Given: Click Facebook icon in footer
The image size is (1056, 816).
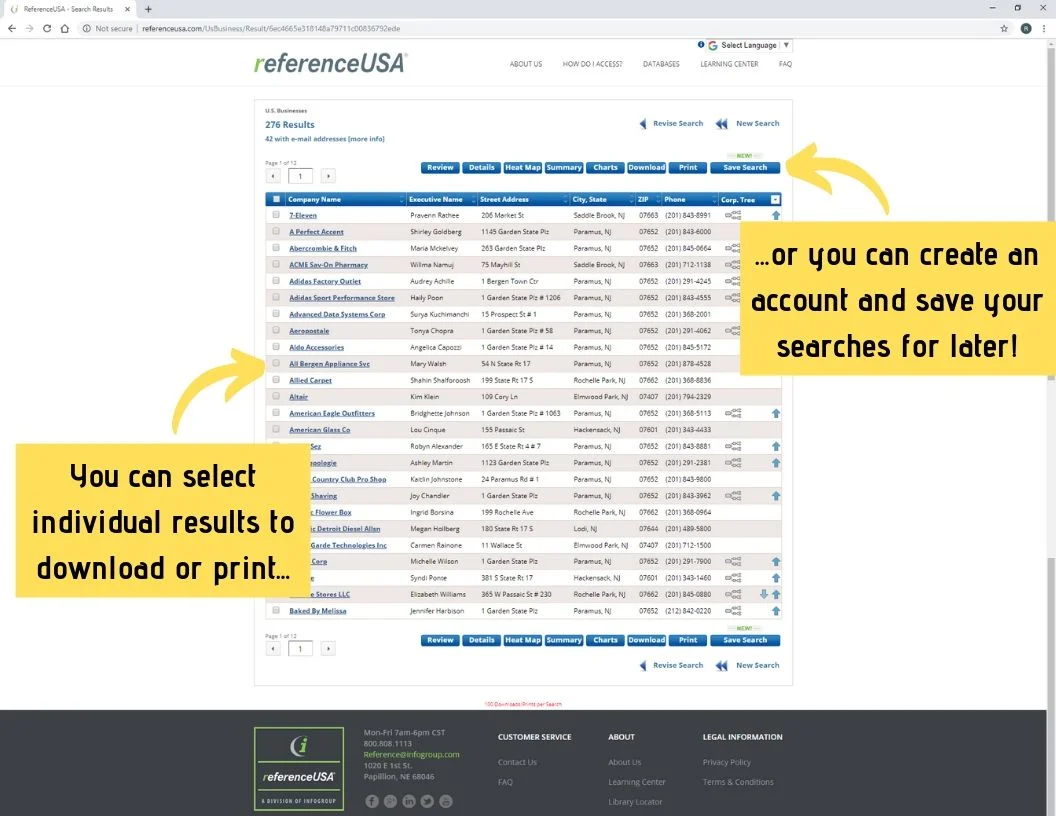Looking at the screenshot, I should click(x=372, y=801).
